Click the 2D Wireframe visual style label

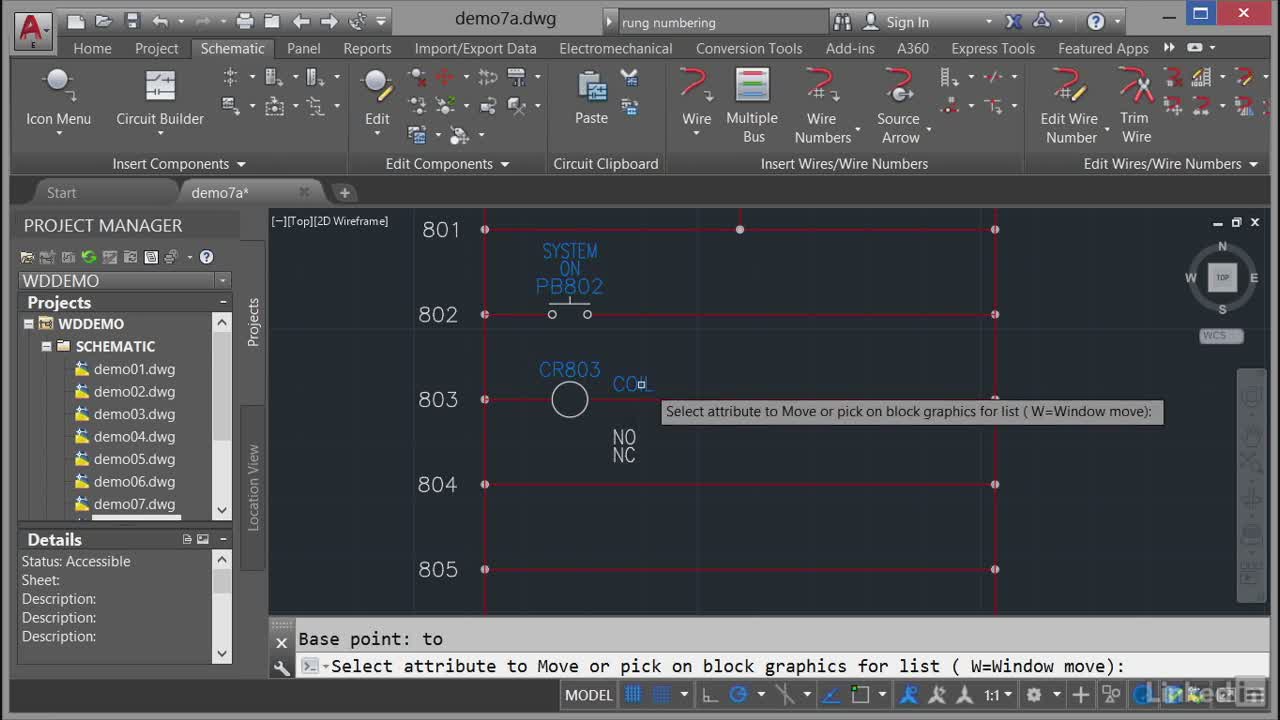point(351,221)
